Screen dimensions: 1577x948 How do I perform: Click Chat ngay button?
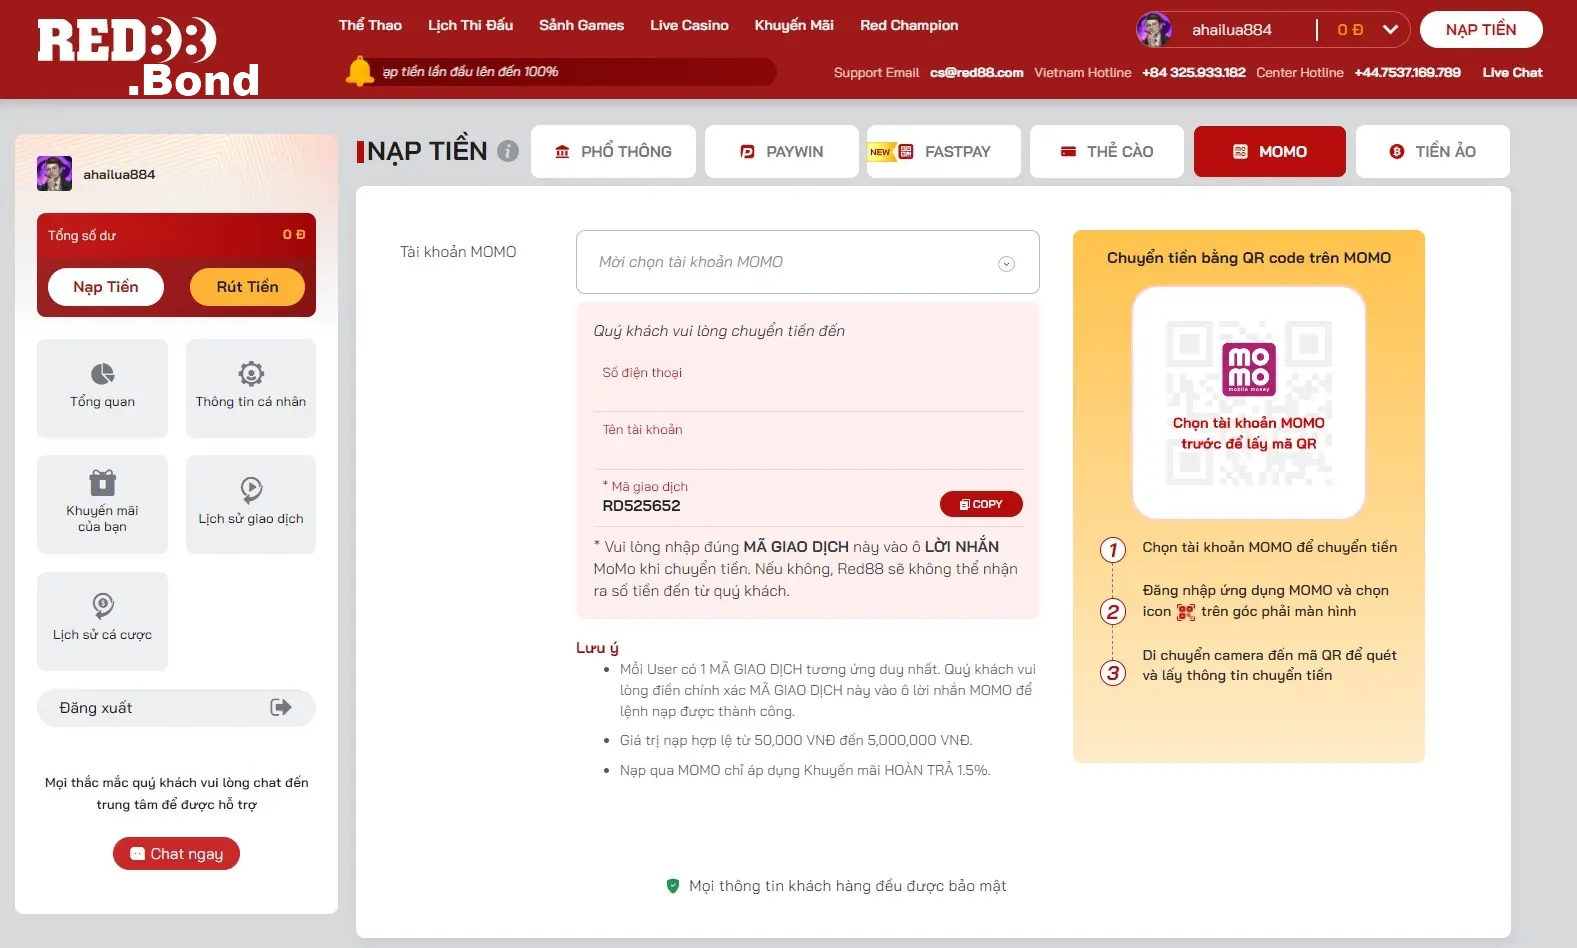176,854
